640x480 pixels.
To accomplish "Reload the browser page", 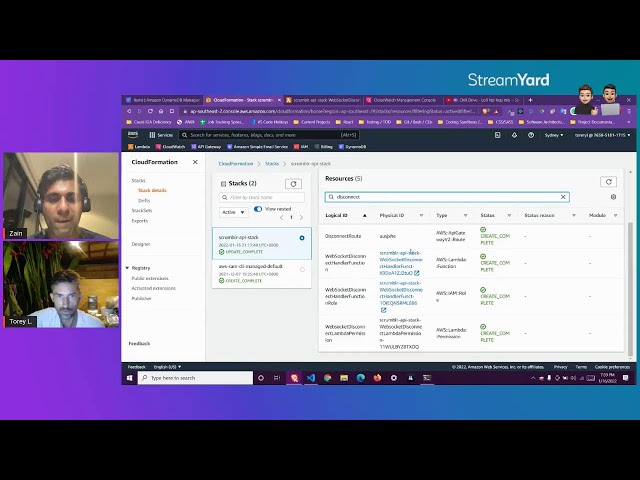I will coord(150,111).
